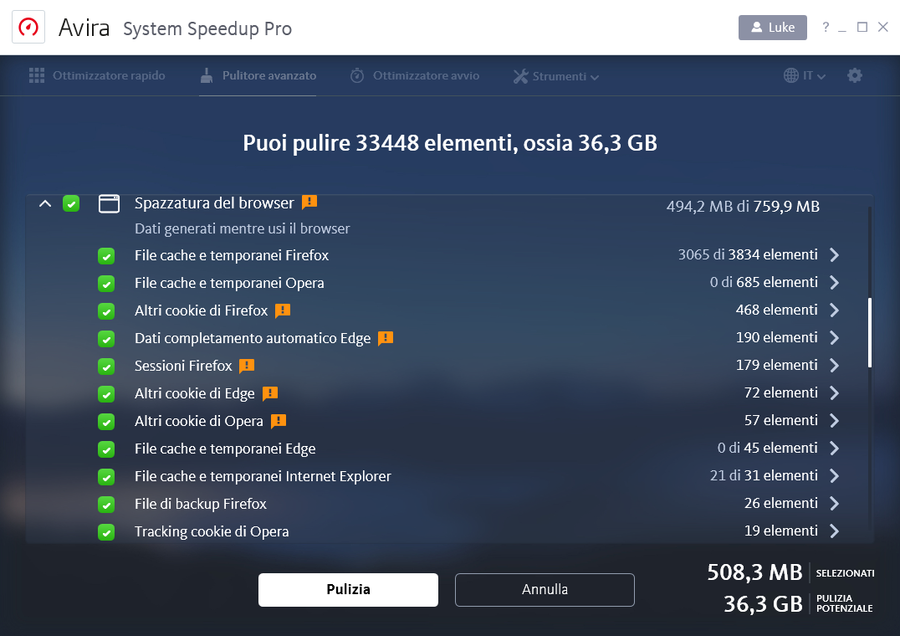The height and width of the screenshot is (636, 900).
Task: Cancel the operation with Annulla
Action: (544, 590)
